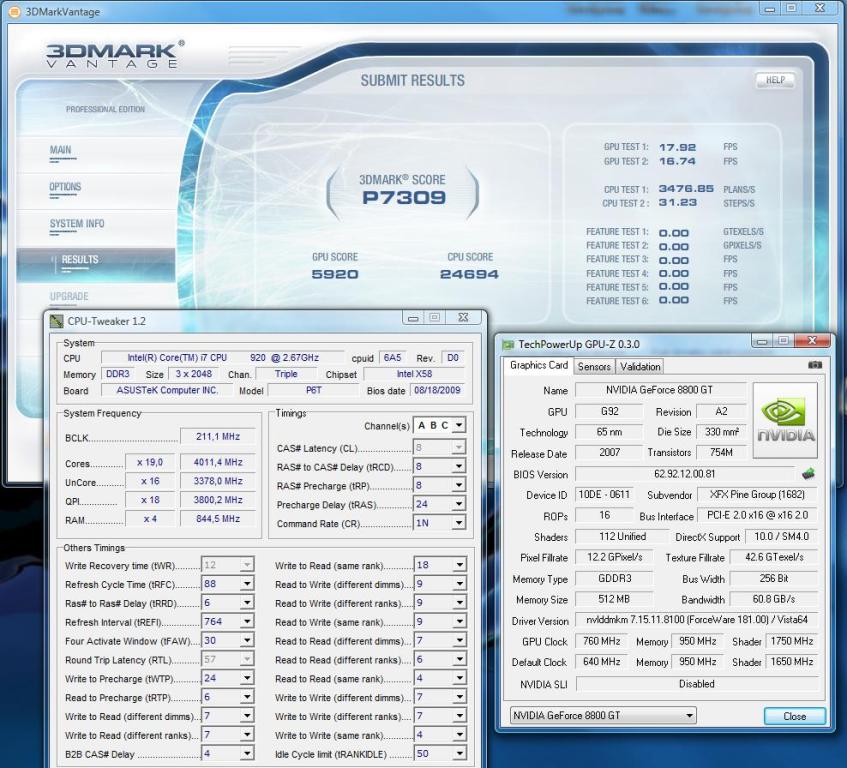Image resolution: width=847 pixels, height=768 pixels.
Task: Click the CPU model field in CPU-Tweaker
Action: tap(223, 358)
